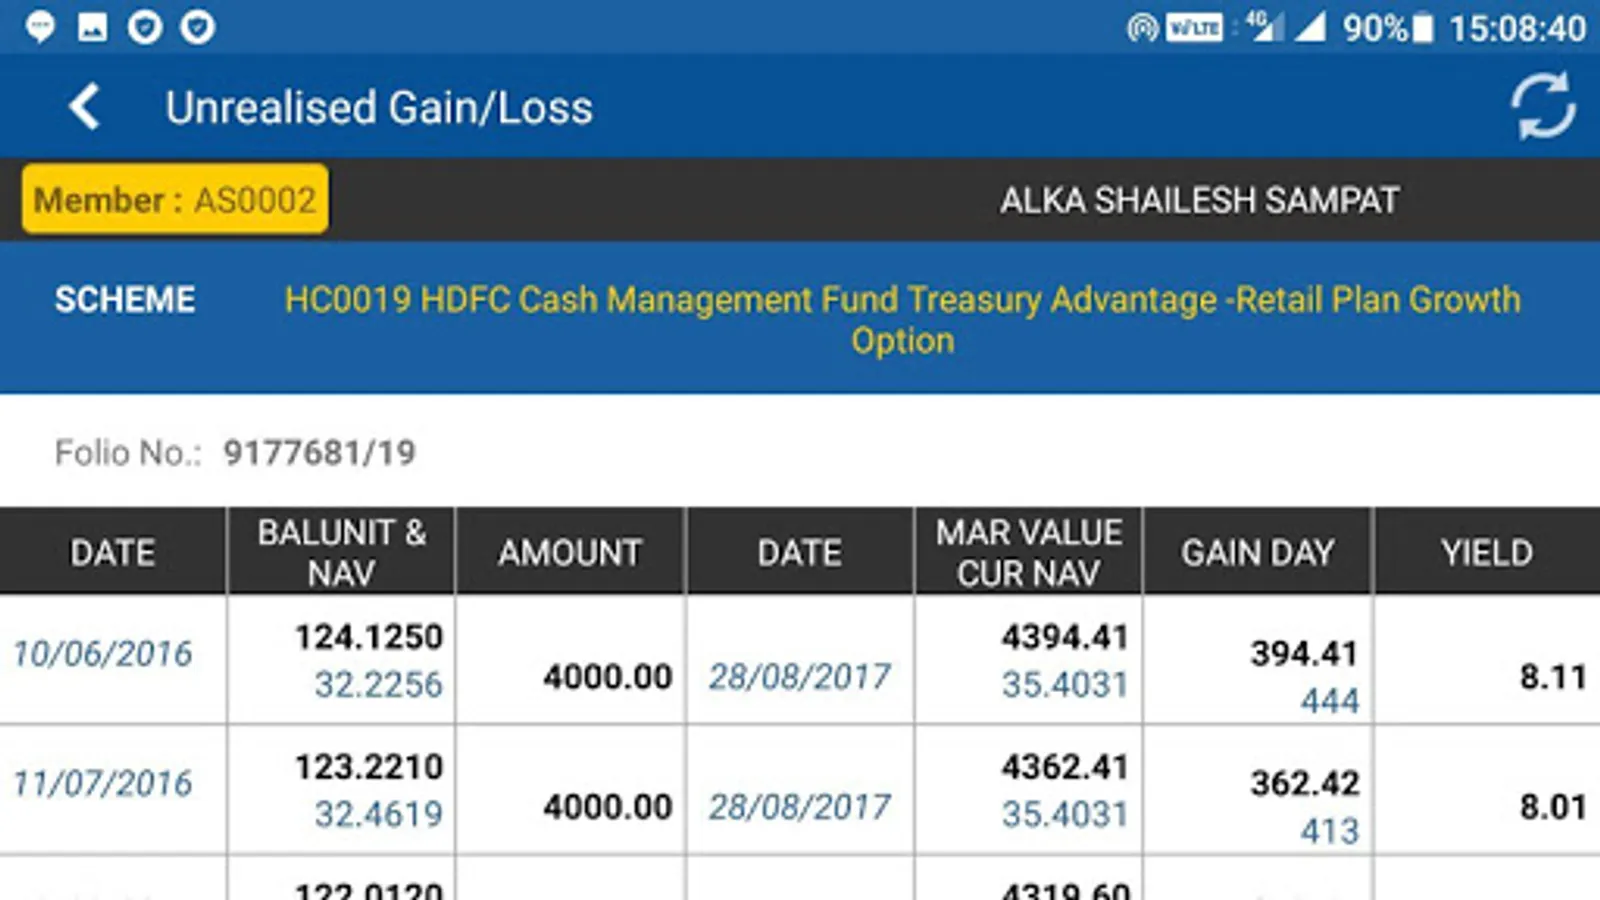Tap the AMOUNT column header
Image resolution: width=1600 pixels, height=900 pixels.
tap(570, 552)
